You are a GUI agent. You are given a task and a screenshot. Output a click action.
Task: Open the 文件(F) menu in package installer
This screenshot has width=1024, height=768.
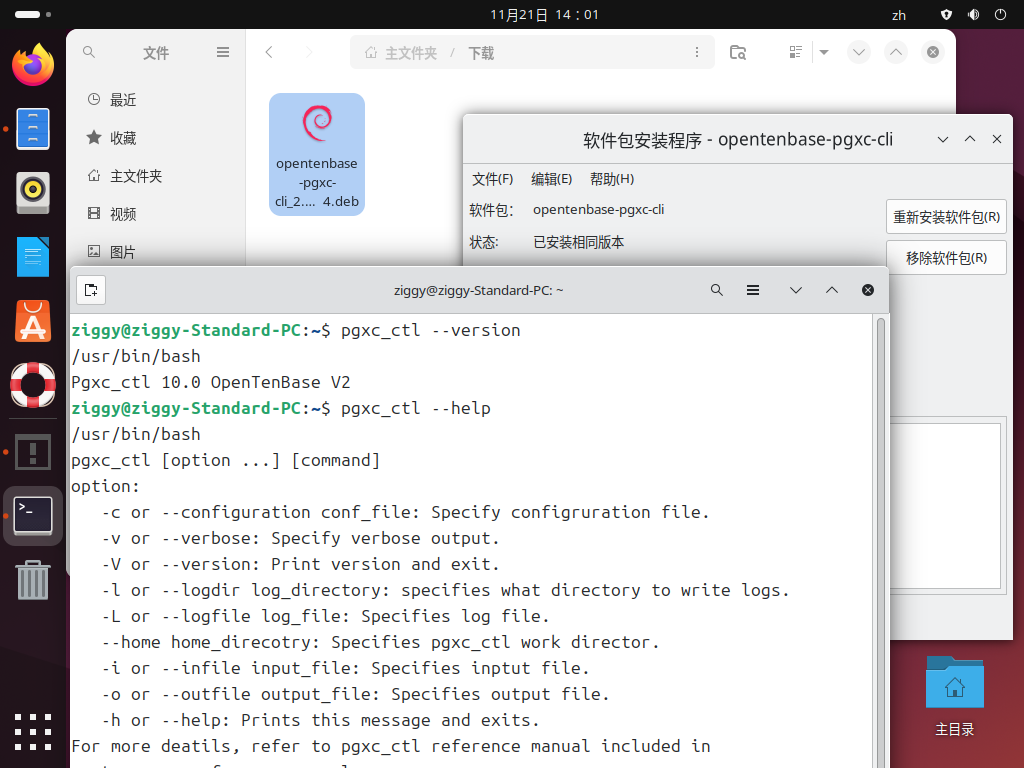click(492, 179)
